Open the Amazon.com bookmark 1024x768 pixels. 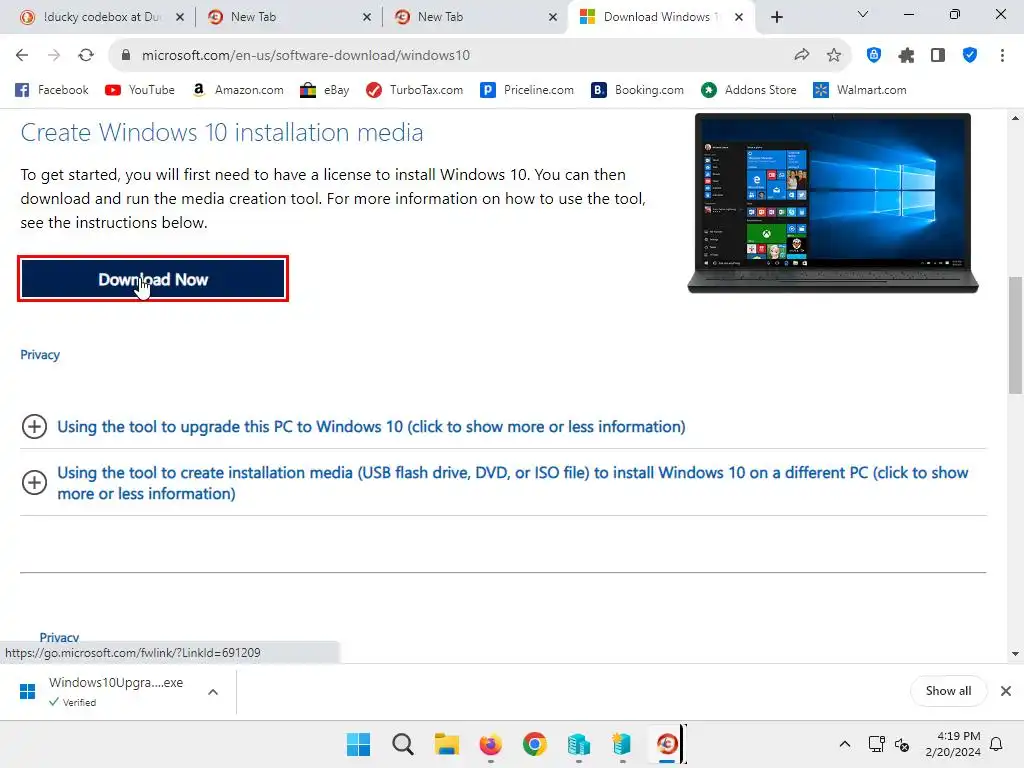tap(238, 90)
